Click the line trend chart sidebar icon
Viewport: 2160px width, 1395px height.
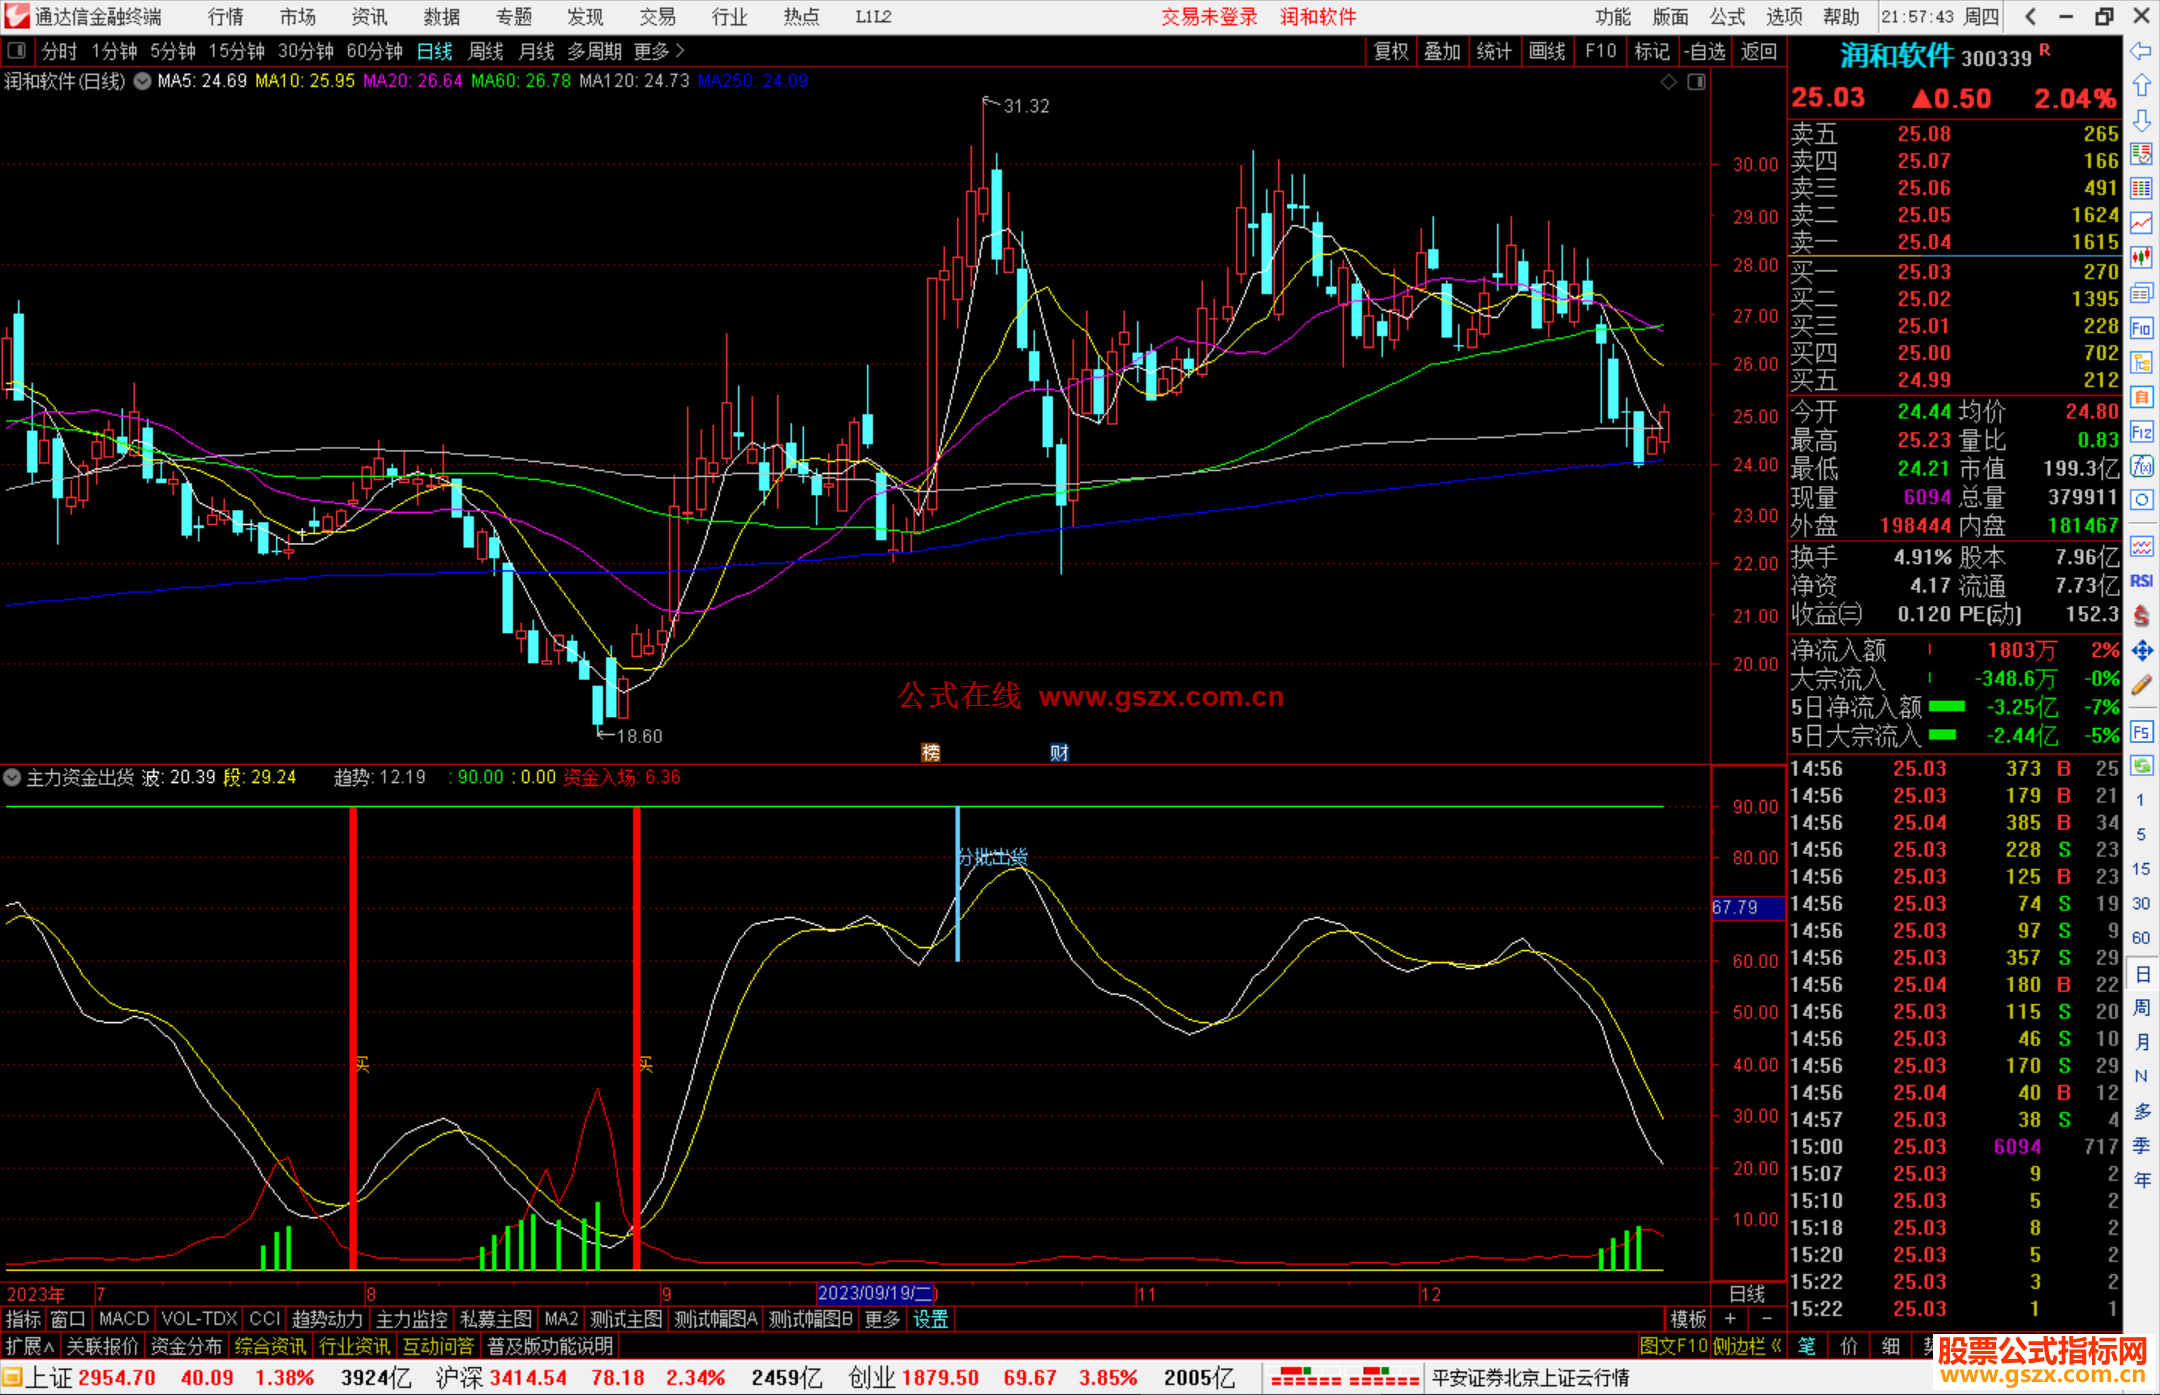pos(2141,223)
